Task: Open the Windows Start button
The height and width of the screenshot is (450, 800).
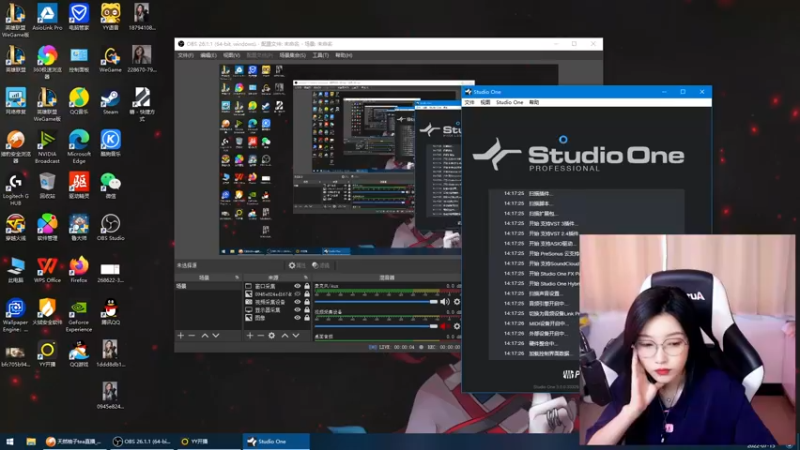Action: coord(10,441)
